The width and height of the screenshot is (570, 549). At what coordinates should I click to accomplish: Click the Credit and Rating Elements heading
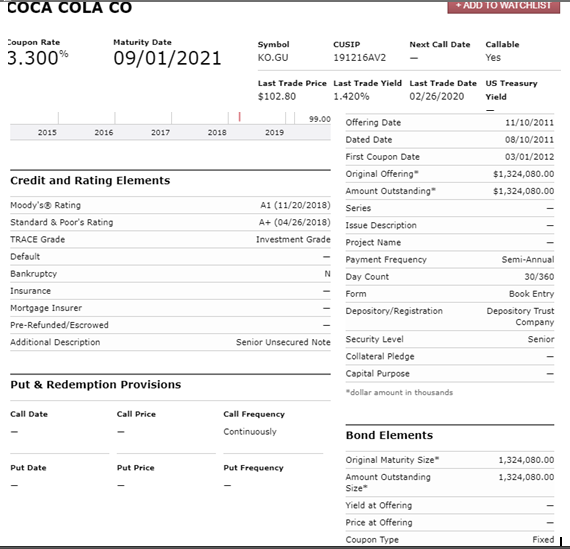coord(90,180)
